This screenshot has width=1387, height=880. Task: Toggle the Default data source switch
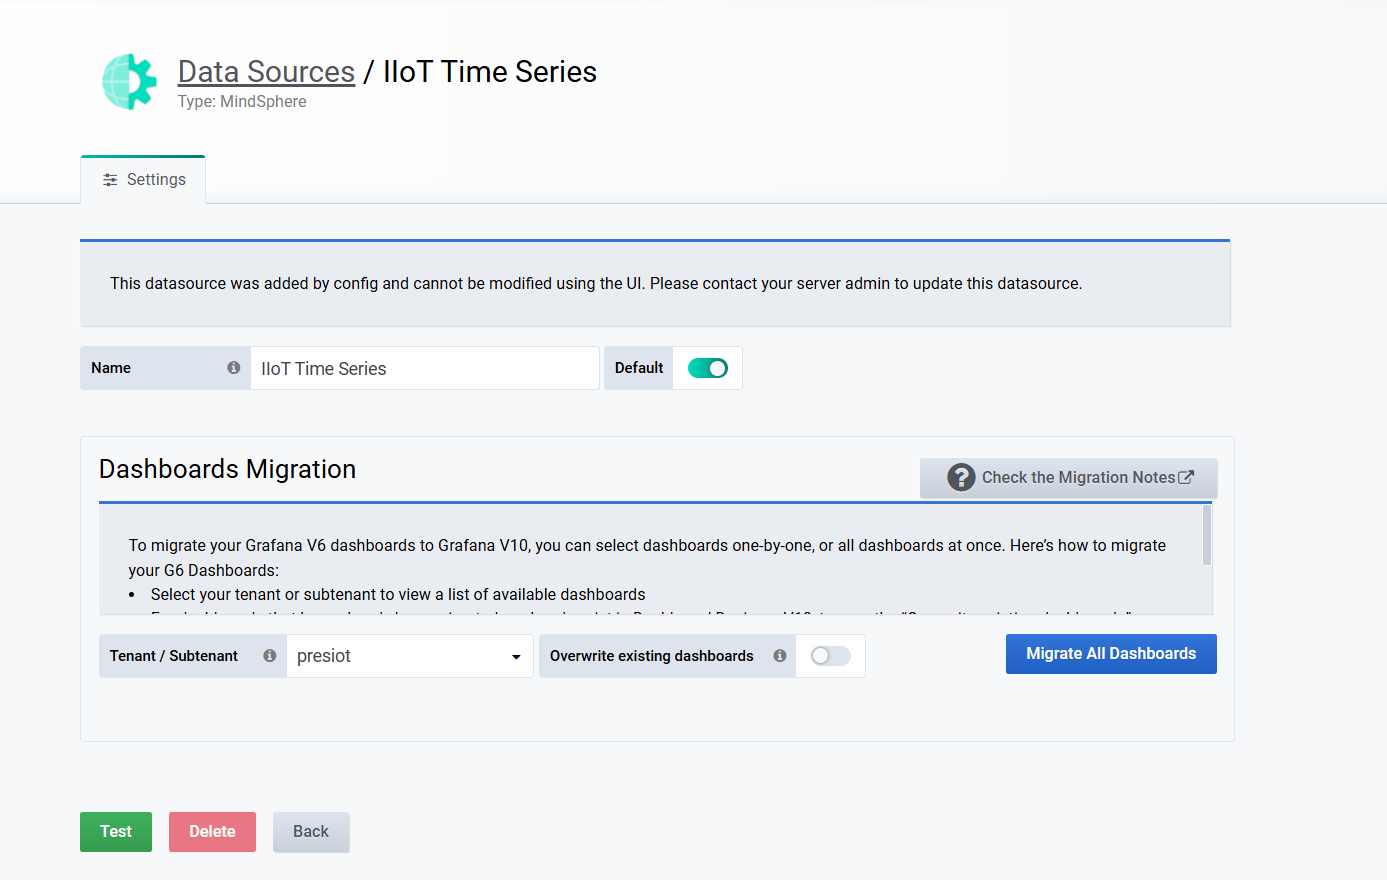(x=708, y=368)
